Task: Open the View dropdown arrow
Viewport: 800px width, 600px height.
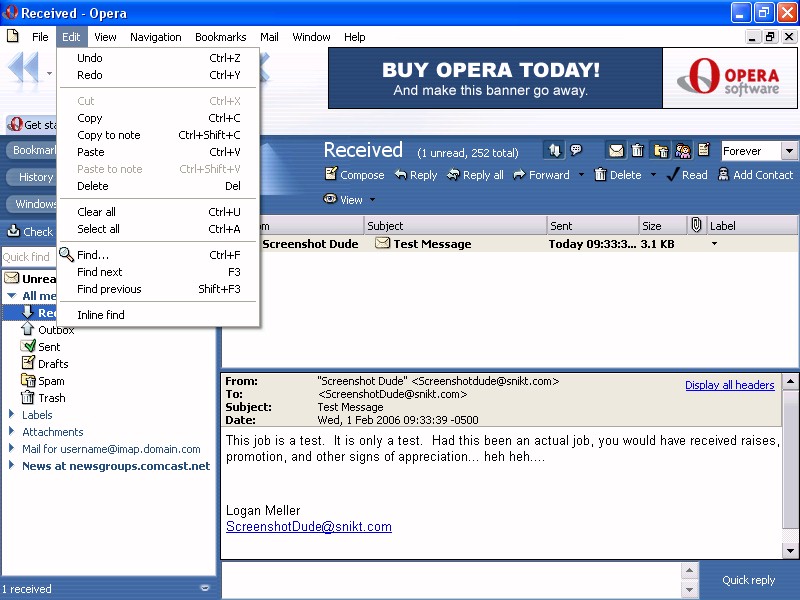Action: point(372,199)
